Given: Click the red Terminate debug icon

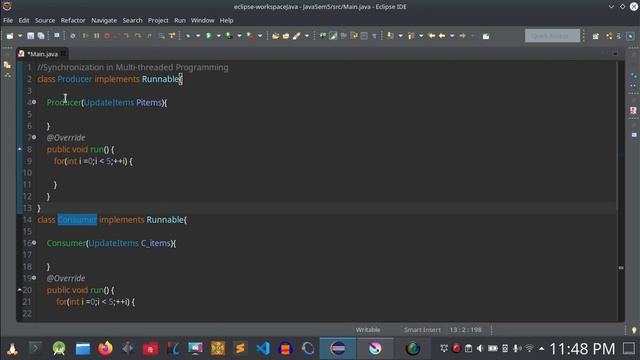Looking at the screenshot, I should pyautogui.click(x=107, y=36).
